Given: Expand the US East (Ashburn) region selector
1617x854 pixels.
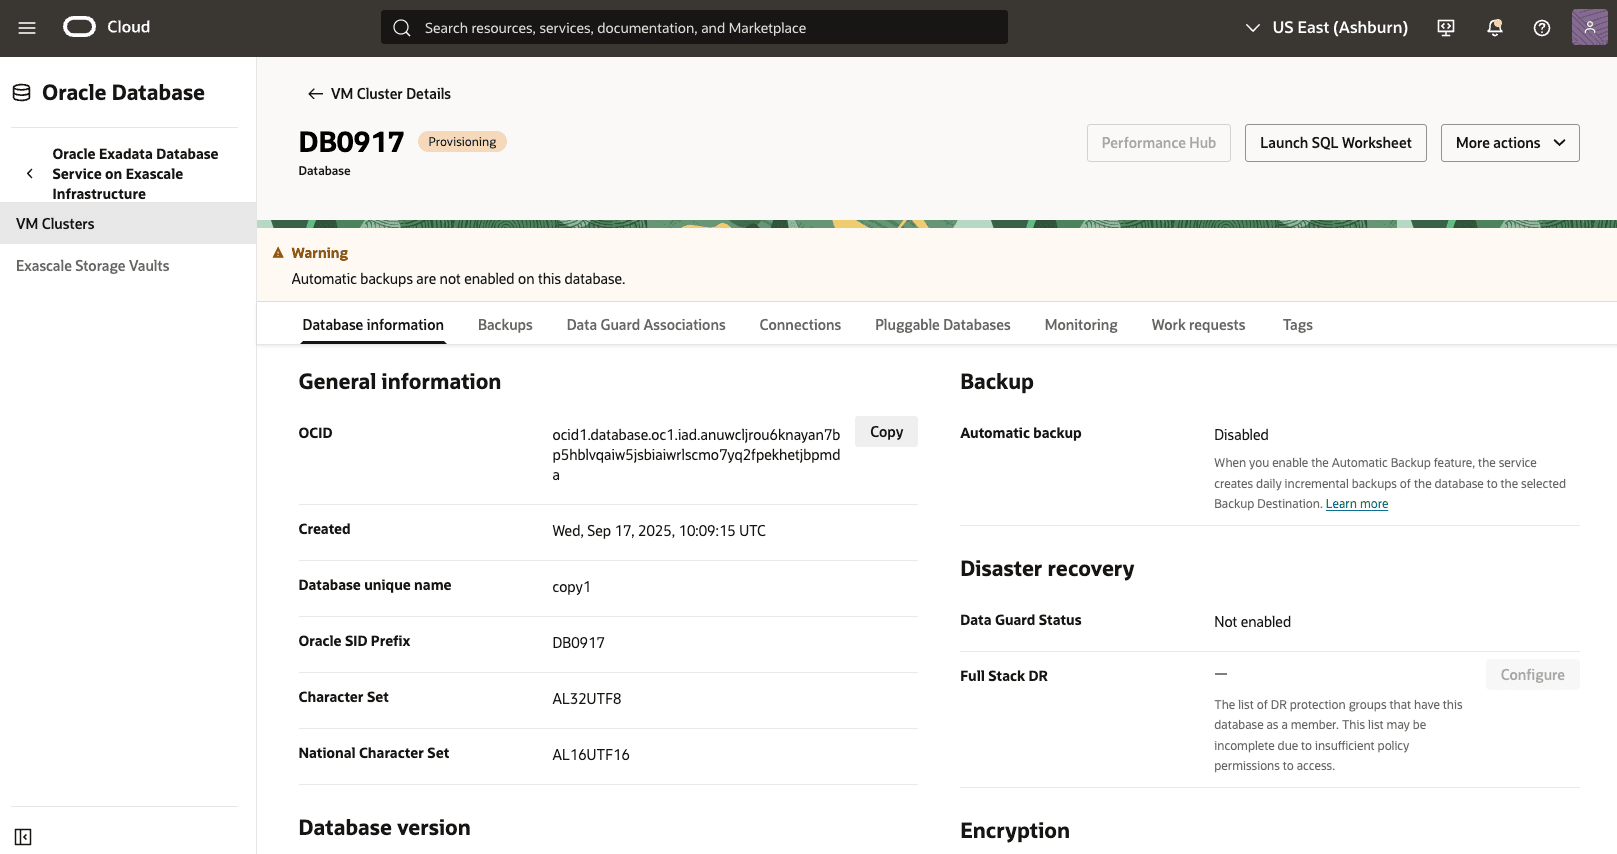Looking at the screenshot, I should 1326,28.
